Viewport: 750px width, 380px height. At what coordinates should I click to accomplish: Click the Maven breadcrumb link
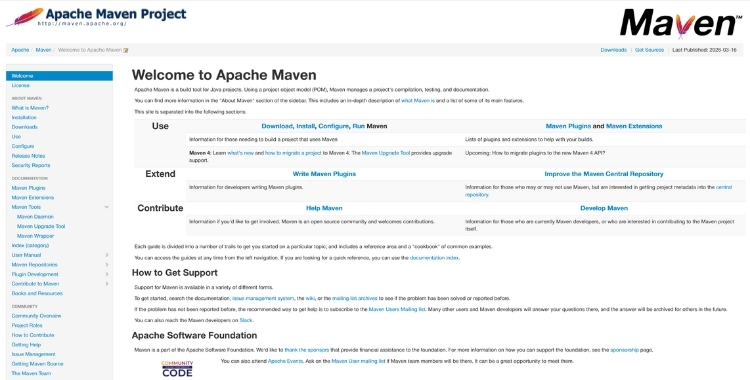(43, 50)
